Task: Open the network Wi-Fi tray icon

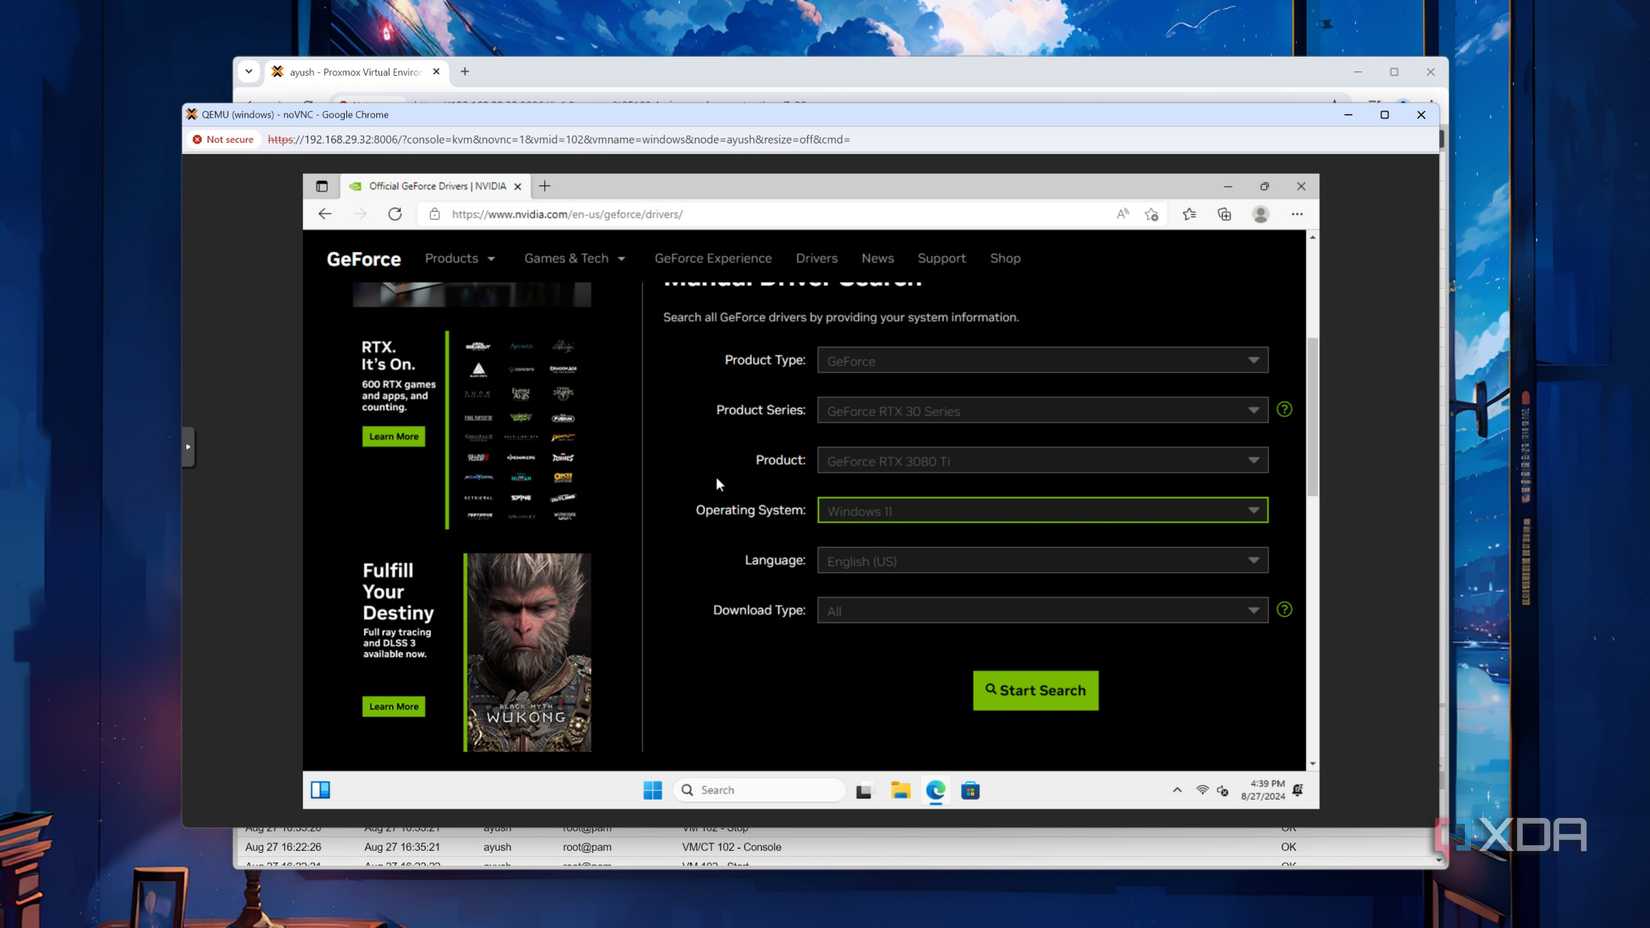Action: (1202, 790)
